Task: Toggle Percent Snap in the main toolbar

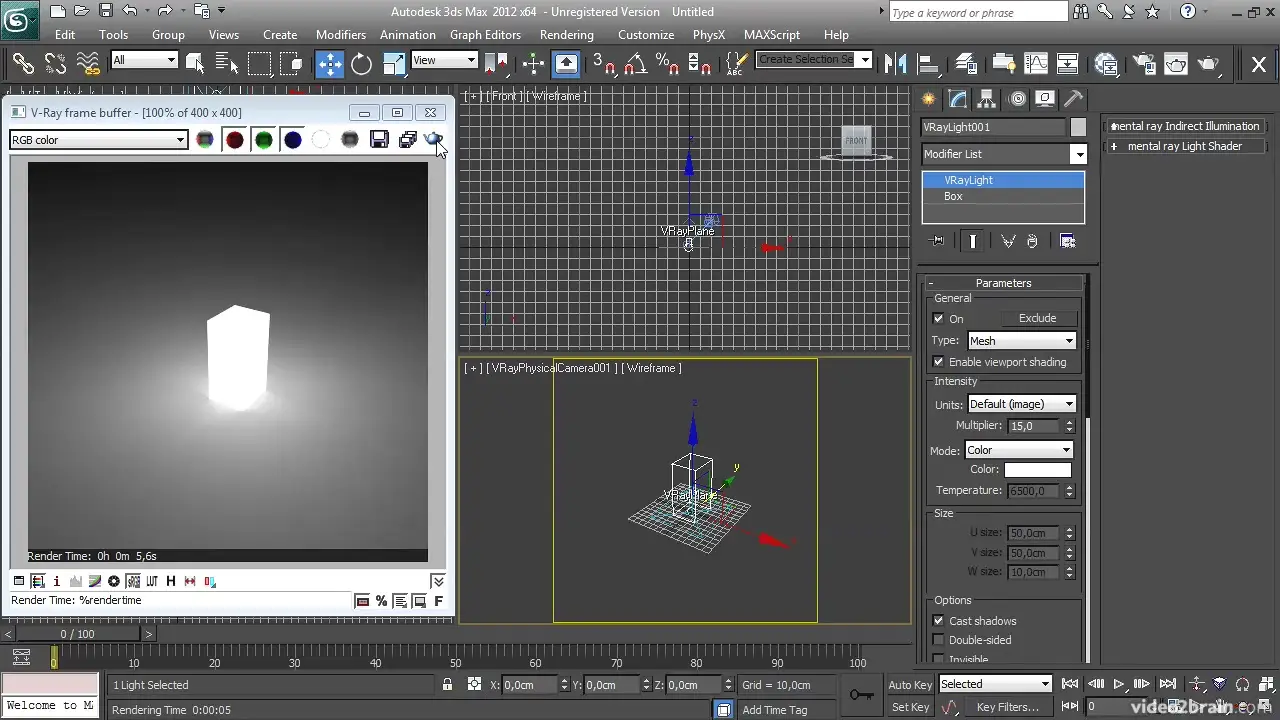Action: pos(666,64)
